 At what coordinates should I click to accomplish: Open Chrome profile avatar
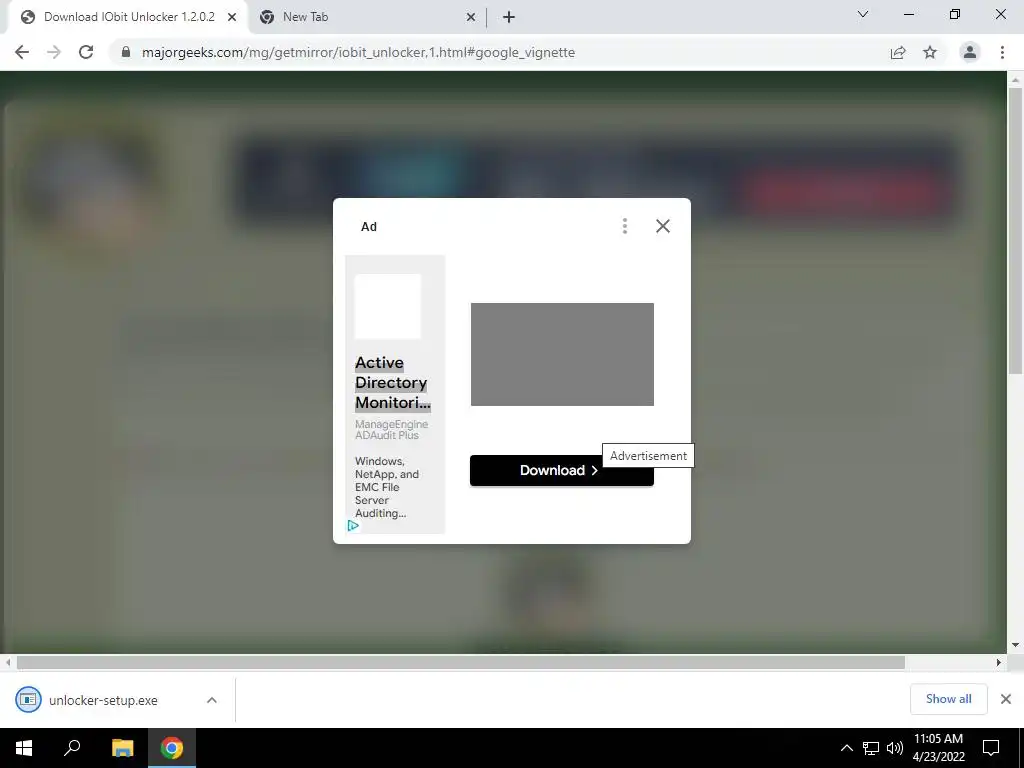click(970, 52)
